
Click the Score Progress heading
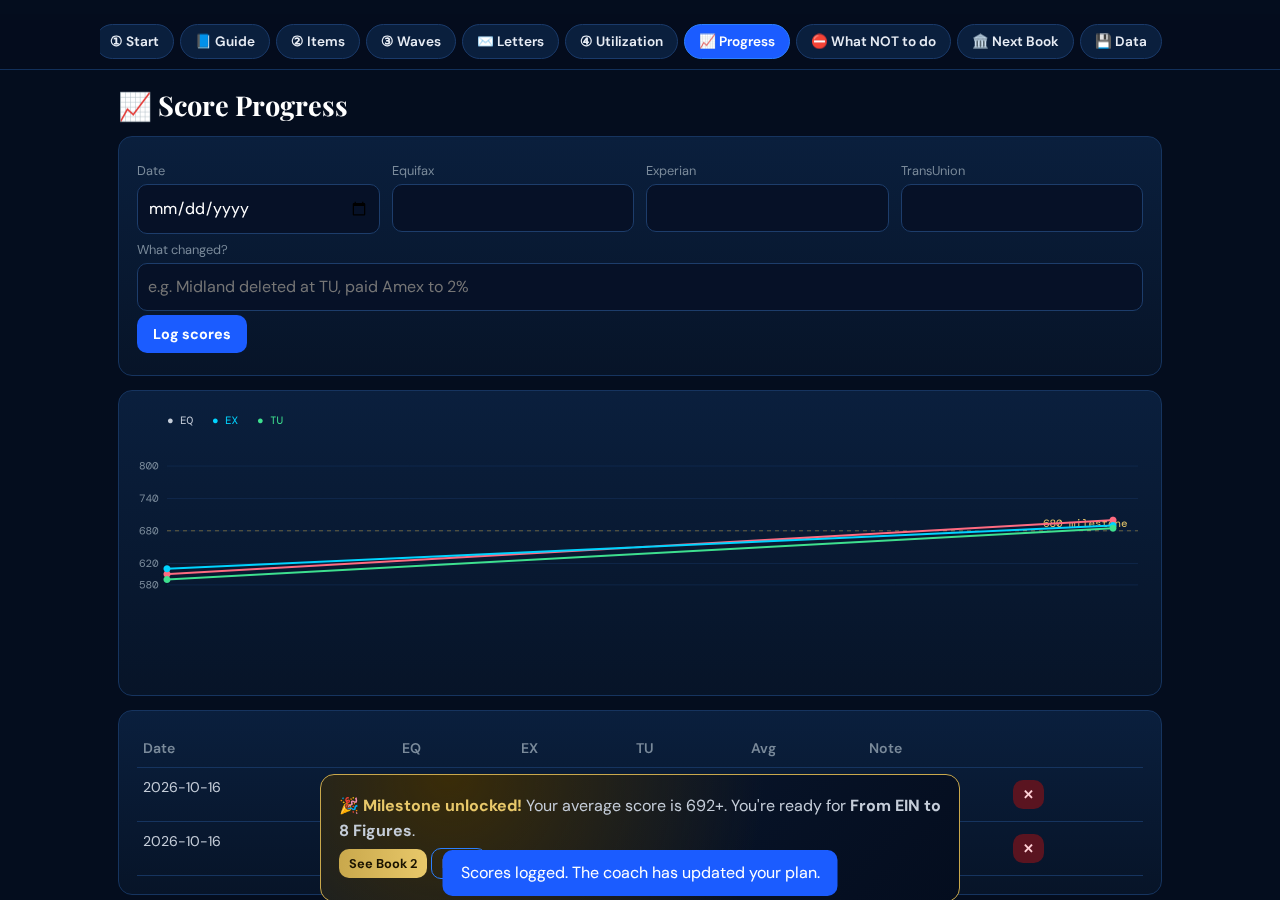[233, 106]
